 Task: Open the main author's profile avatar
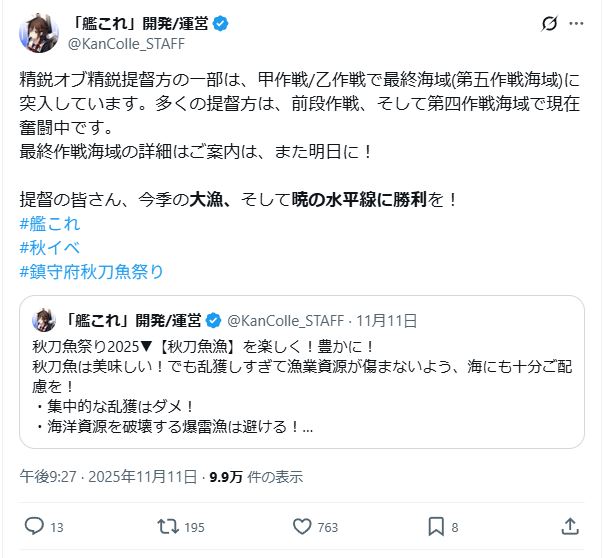pos(37,34)
